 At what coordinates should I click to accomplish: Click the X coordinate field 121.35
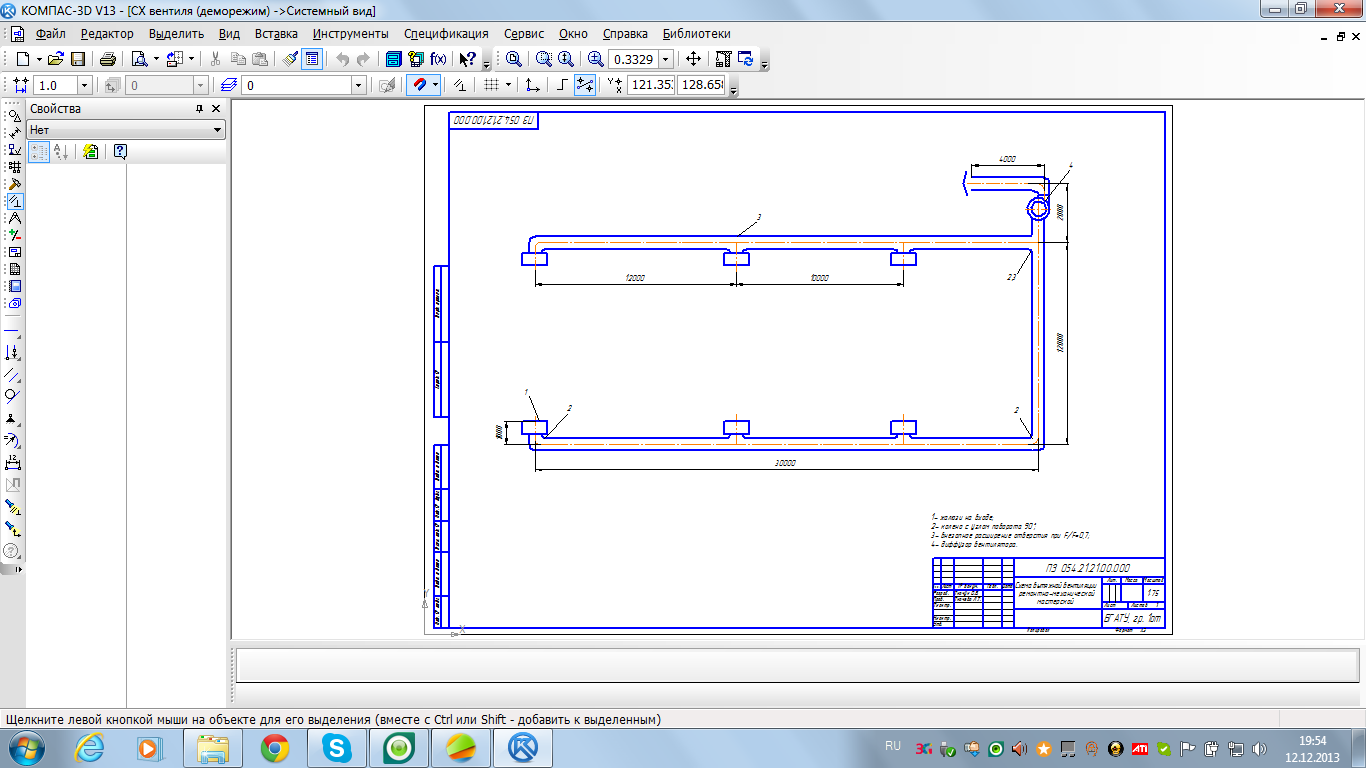click(x=651, y=86)
